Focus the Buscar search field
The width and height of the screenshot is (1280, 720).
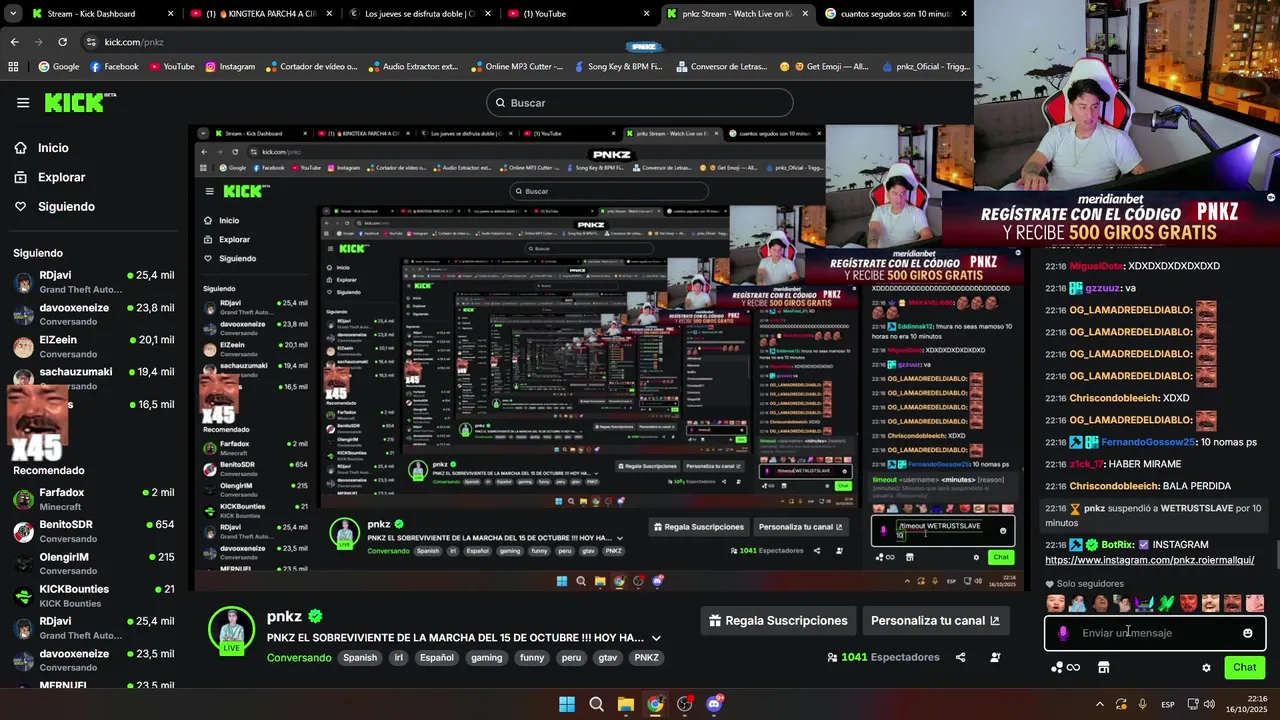tap(640, 103)
